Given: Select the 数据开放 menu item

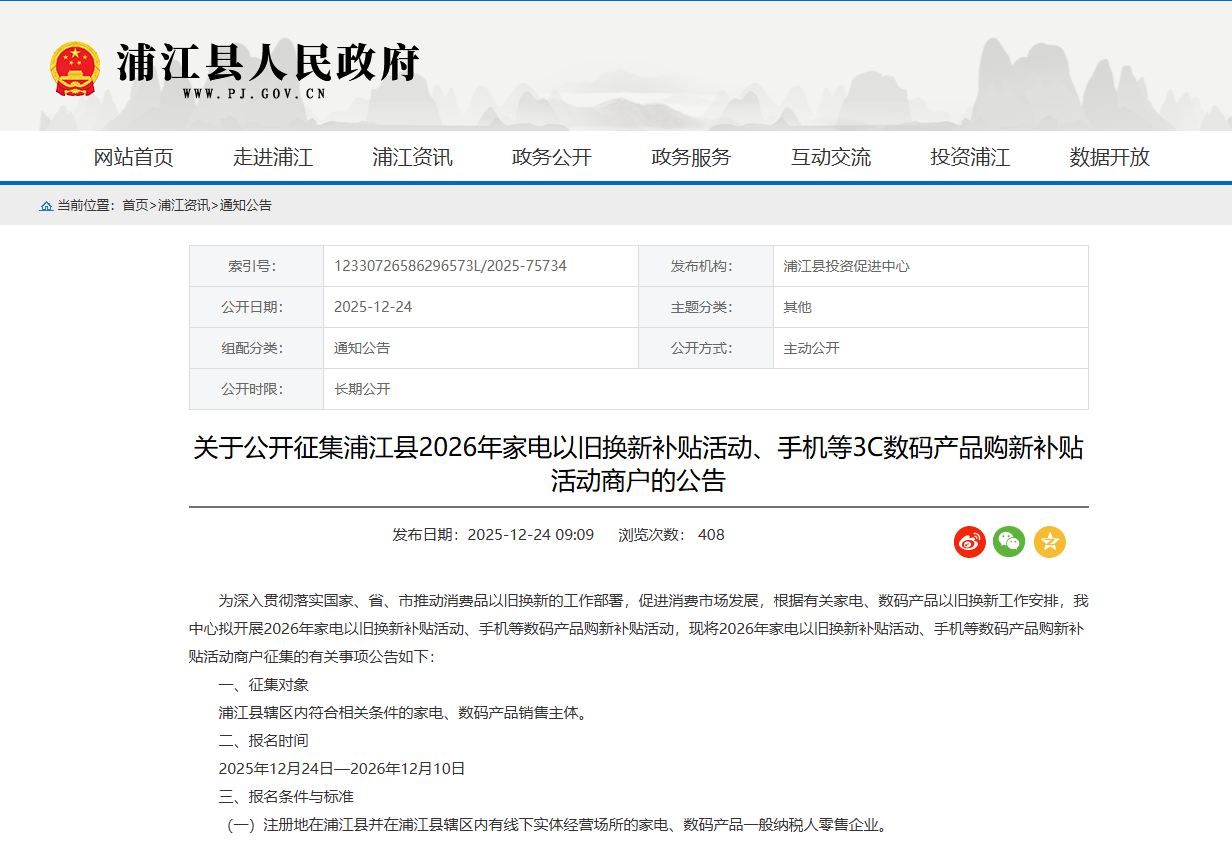Looking at the screenshot, I should pyautogui.click(x=1110, y=157).
